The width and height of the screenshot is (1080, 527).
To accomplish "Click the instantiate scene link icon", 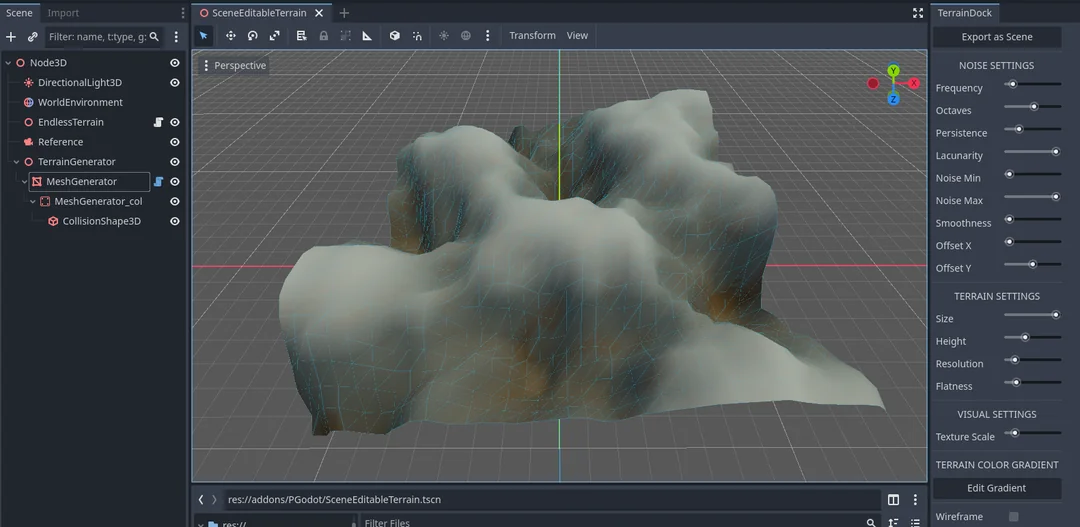I will pyautogui.click(x=32, y=37).
